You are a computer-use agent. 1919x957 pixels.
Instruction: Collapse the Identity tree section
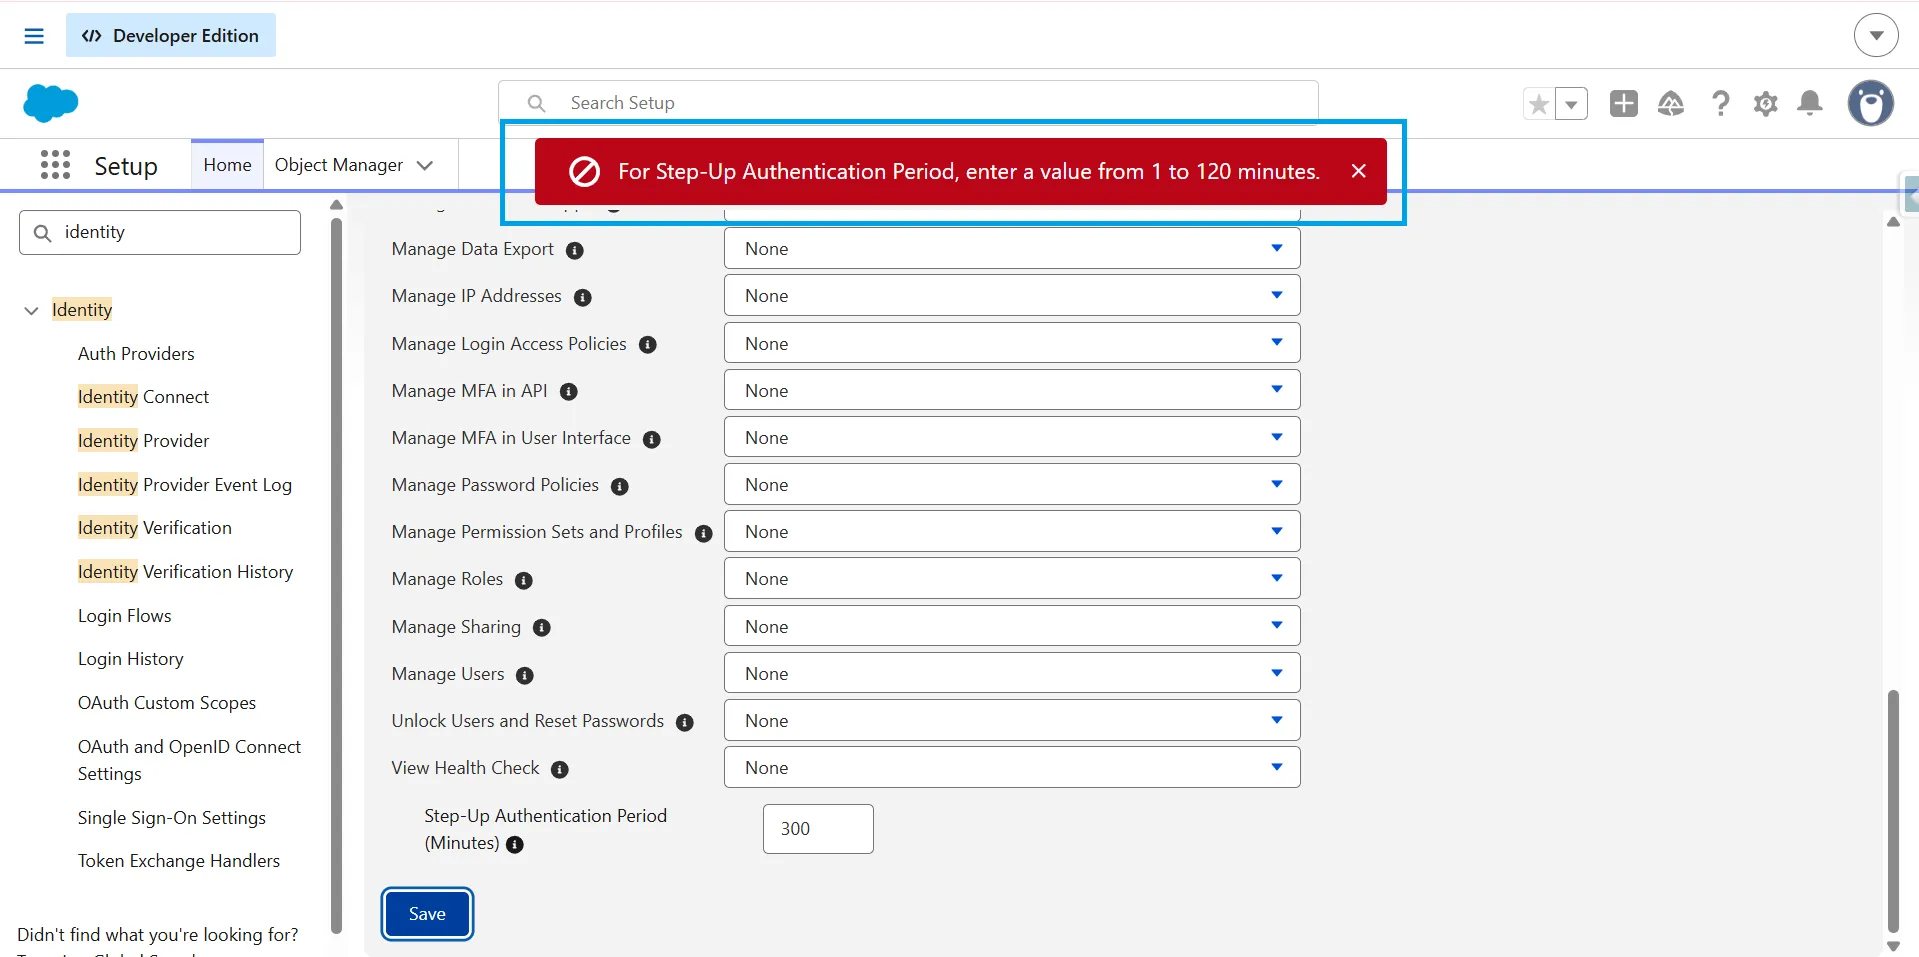pos(31,311)
